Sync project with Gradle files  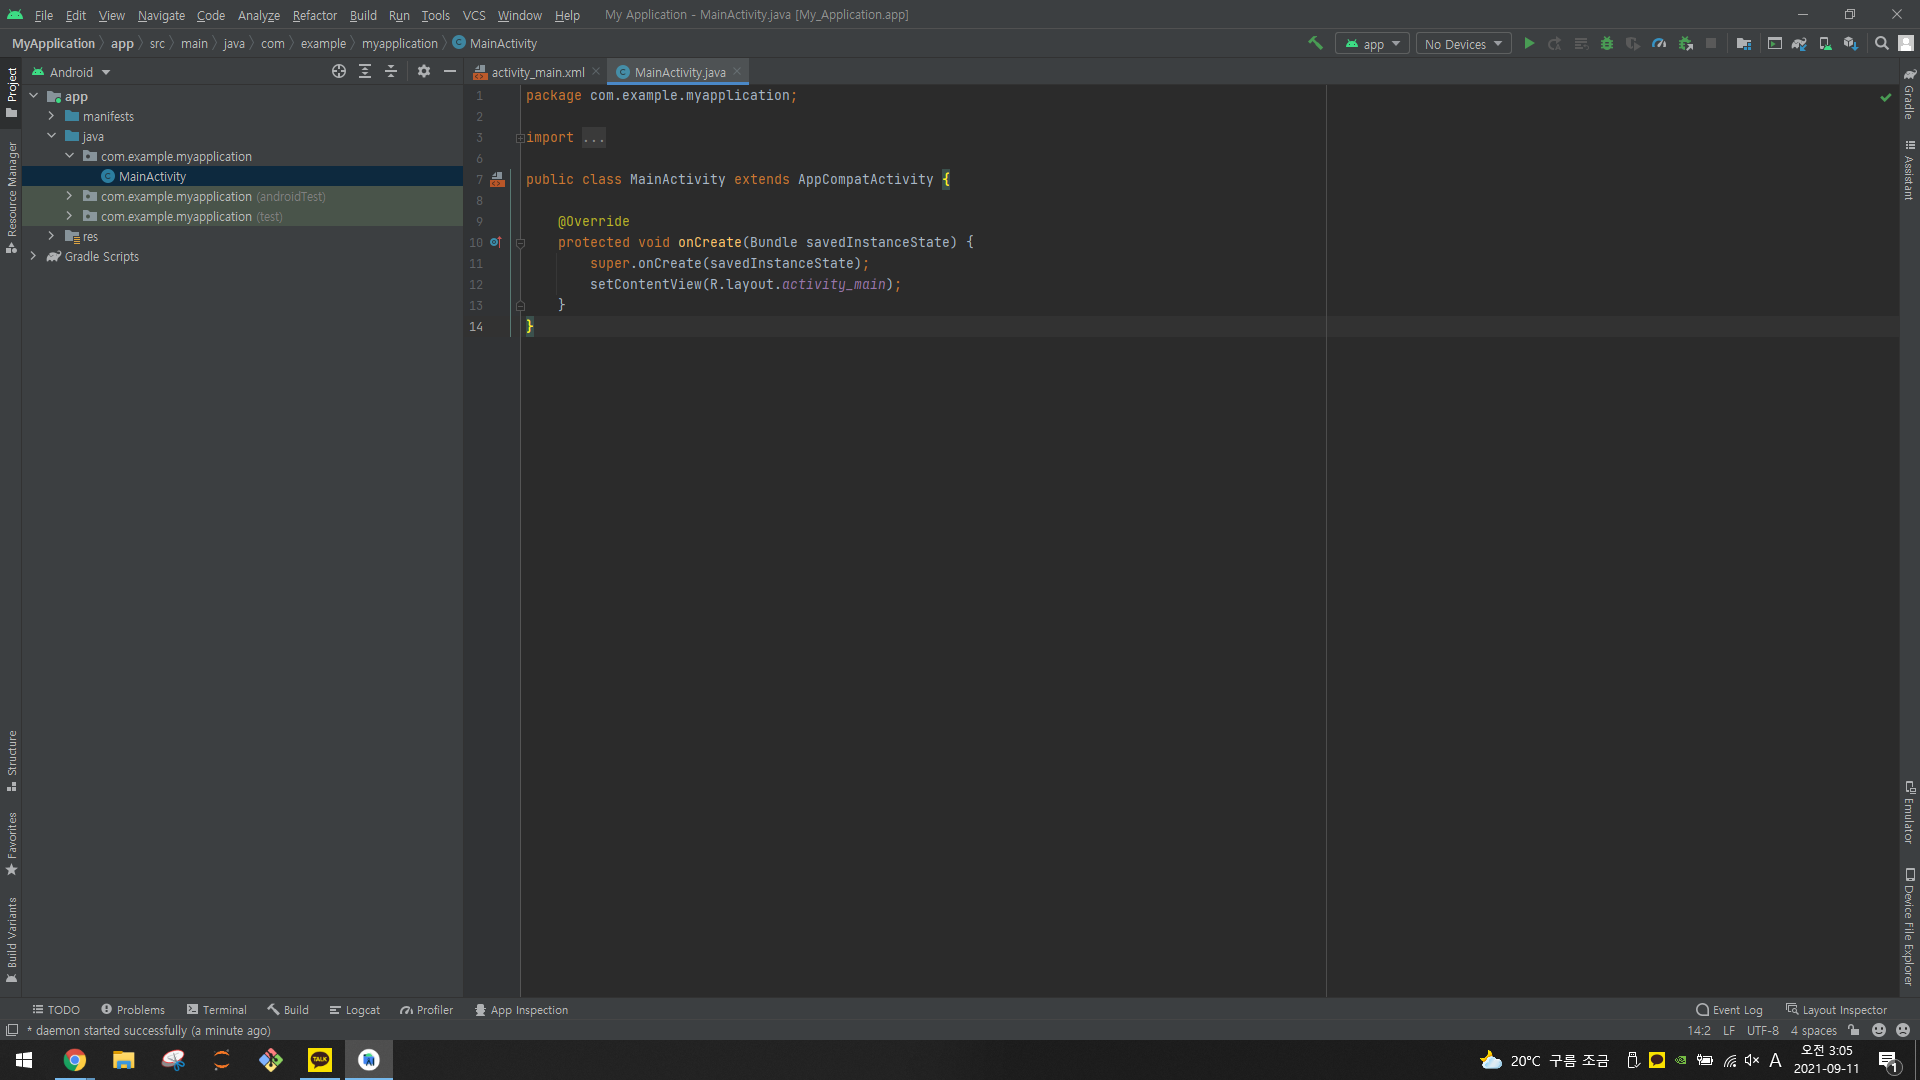[1799, 43]
